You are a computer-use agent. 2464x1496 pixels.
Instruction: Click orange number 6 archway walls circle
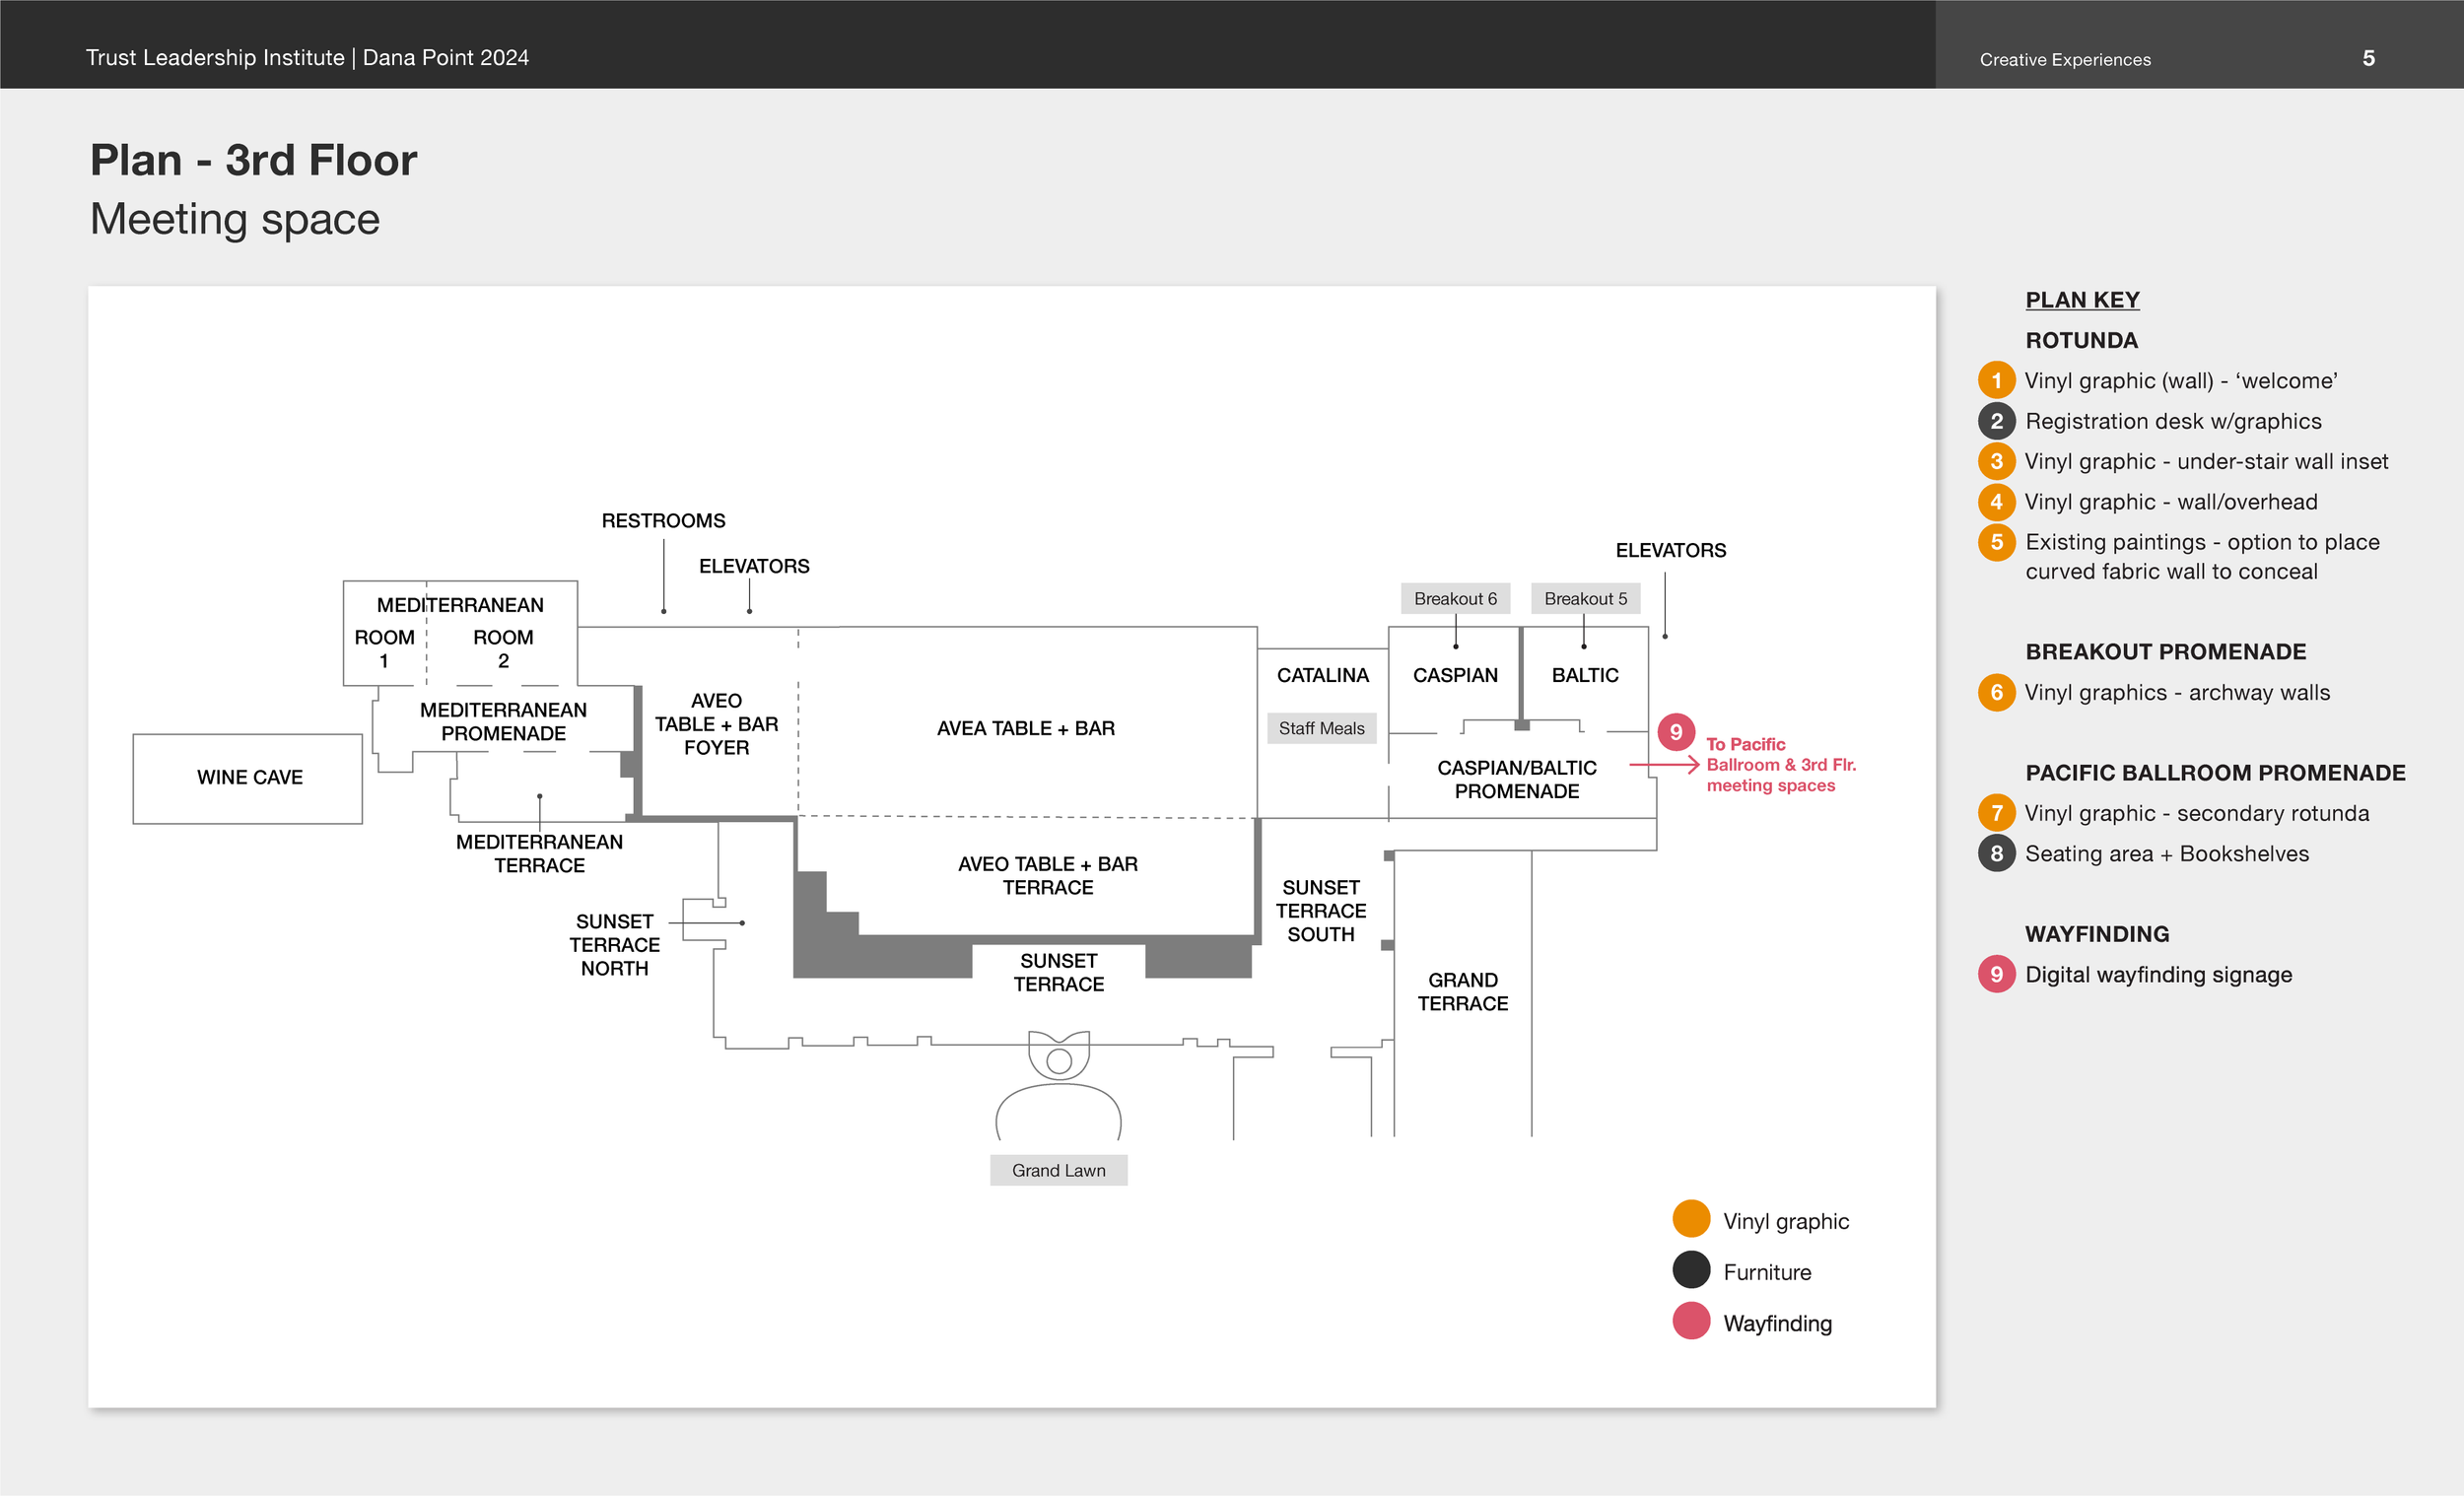[1996, 692]
